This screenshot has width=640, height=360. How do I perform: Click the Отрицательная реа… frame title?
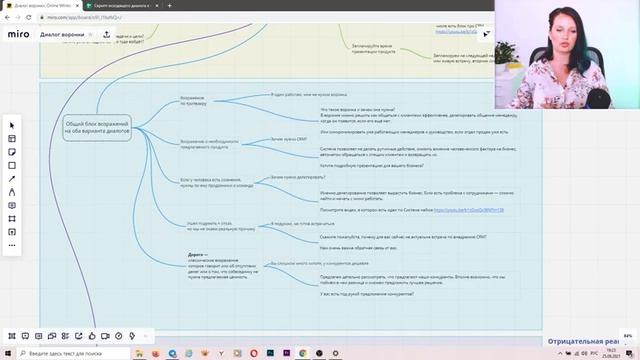[583, 341]
